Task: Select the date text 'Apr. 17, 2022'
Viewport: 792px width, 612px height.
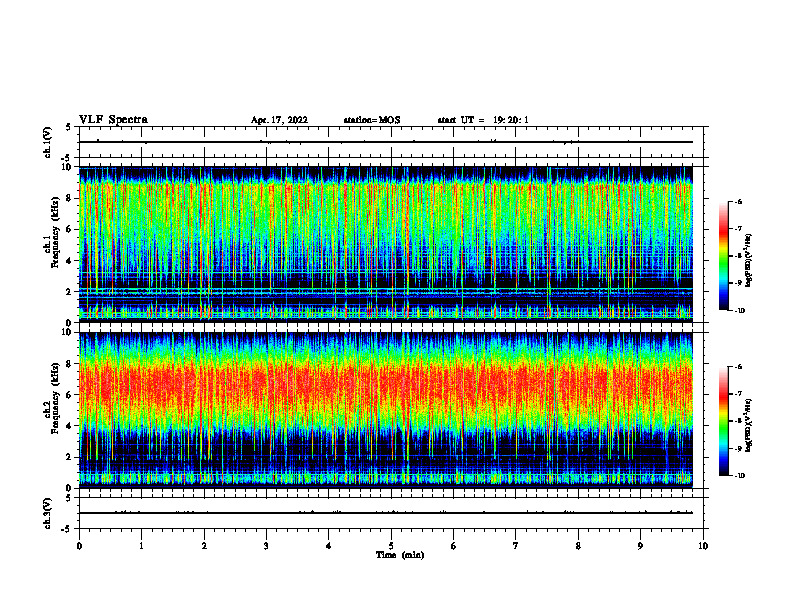Action: click(279, 120)
